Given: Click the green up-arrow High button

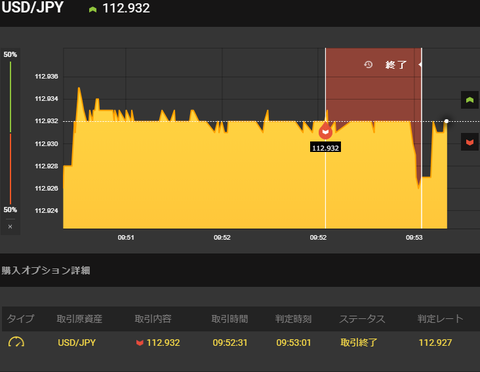Looking at the screenshot, I should pyautogui.click(x=470, y=100).
